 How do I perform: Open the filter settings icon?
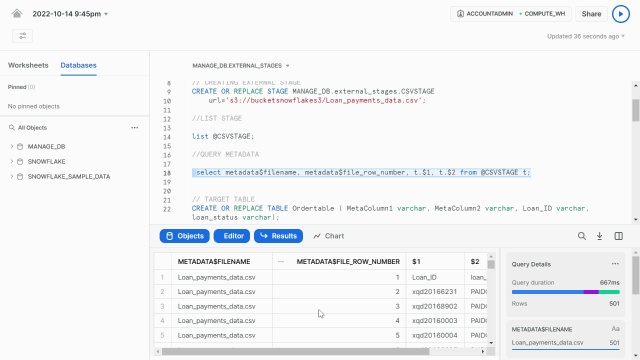click(22, 36)
